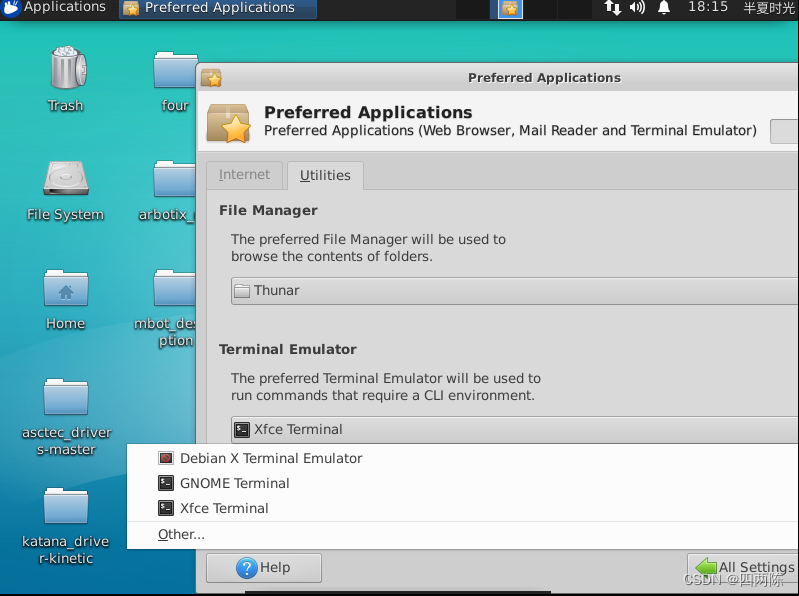Image resolution: width=799 pixels, height=596 pixels.
Task: Click the highlighted star button in top panel
Action: (510, 8)
